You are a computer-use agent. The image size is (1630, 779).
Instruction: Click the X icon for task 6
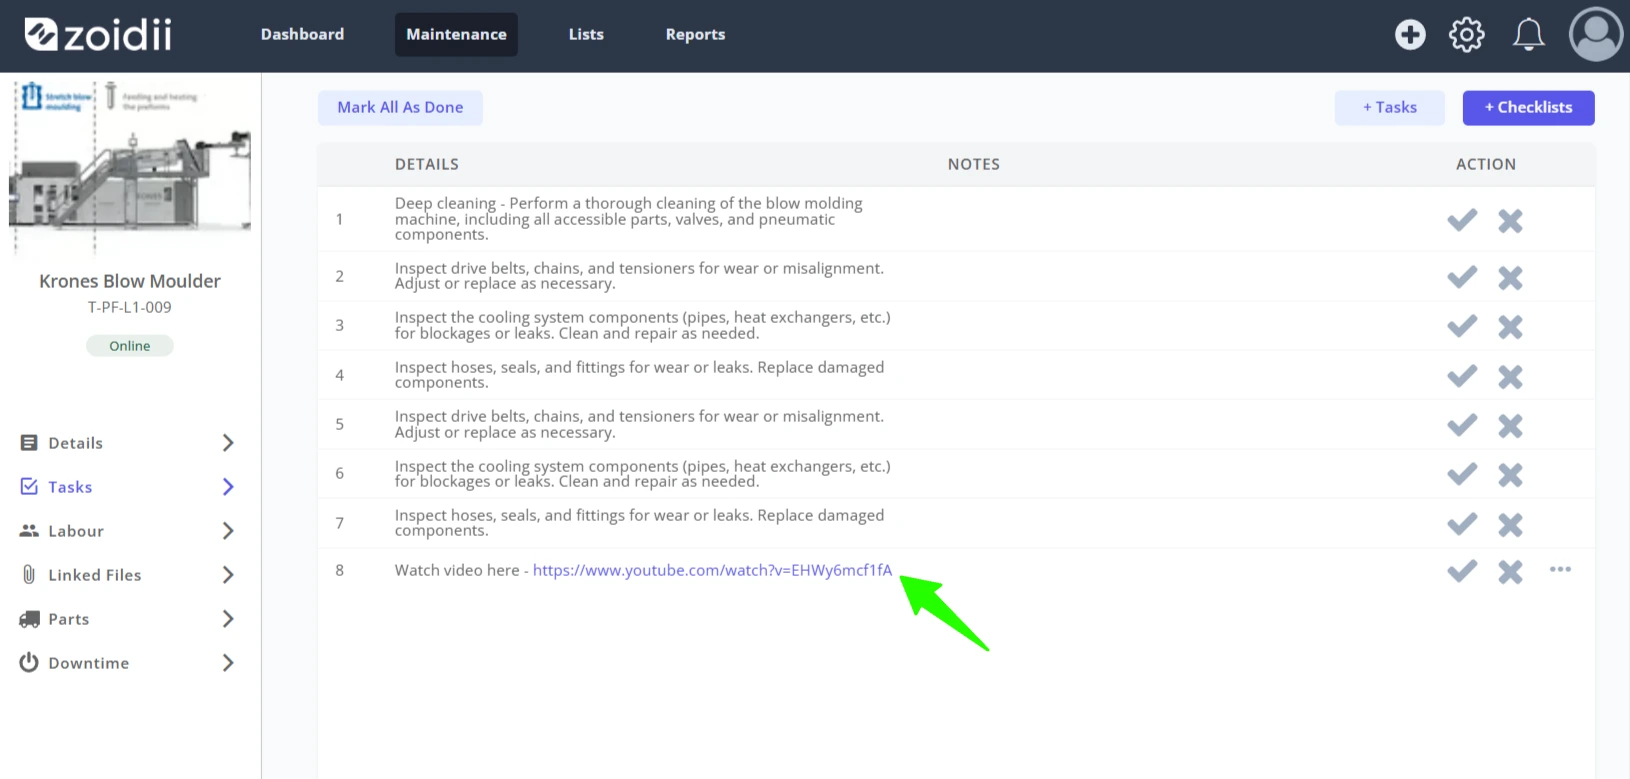coord(1510,475)
